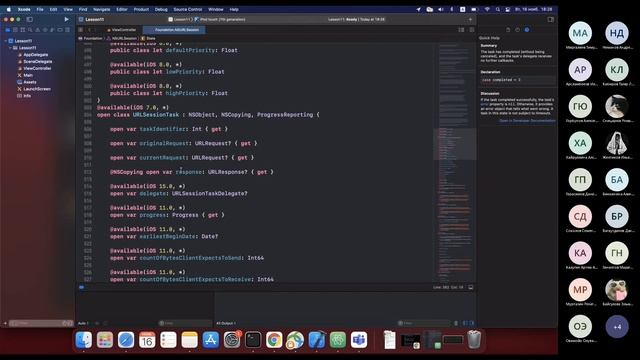640x360 pixels.
Task: Open Safari from the Dock
Action: coord(126,340)
